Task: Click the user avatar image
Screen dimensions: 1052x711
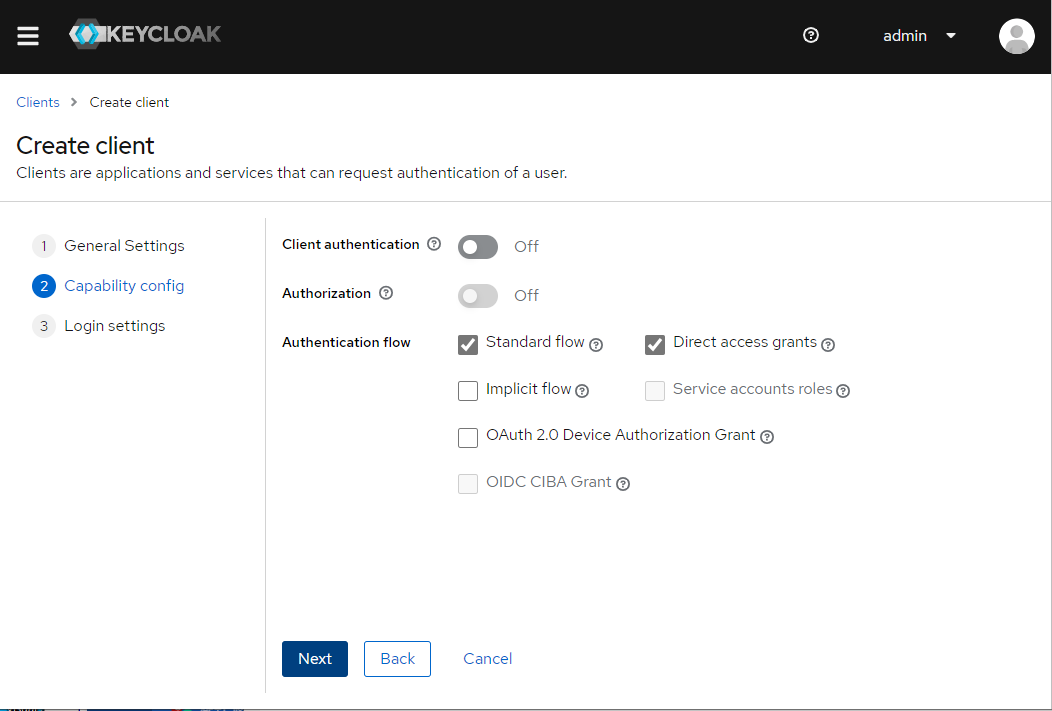Action: pos(1016,36)
